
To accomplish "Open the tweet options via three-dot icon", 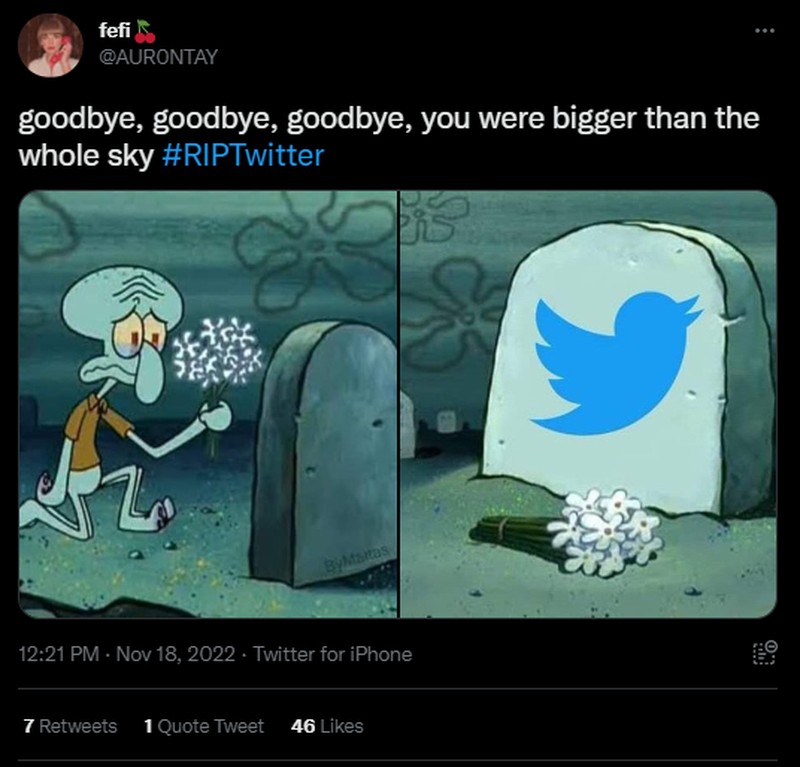I will point(762,30).
